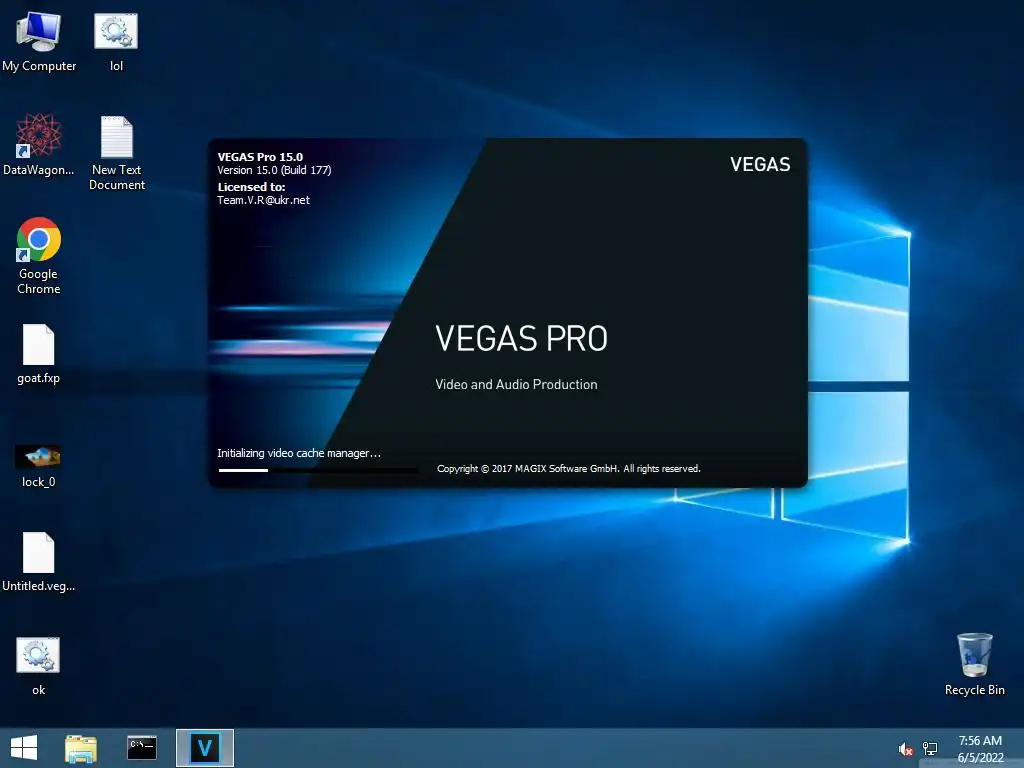Open the My Computer desktop icon
Screen dimensions: 1024x768
coord(39,40)
